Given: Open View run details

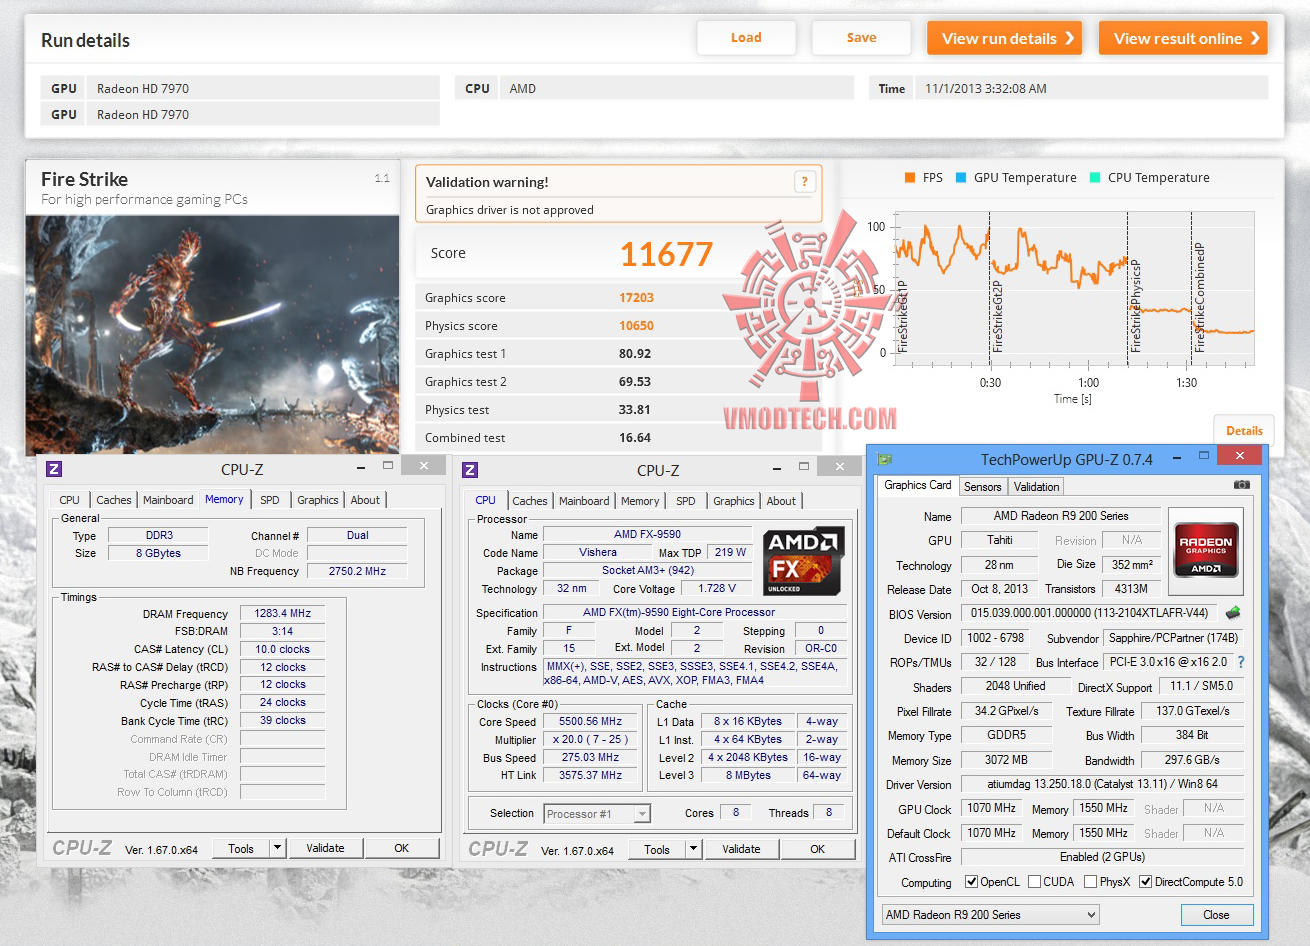Looking at the screenshot, I should 1005,38.
